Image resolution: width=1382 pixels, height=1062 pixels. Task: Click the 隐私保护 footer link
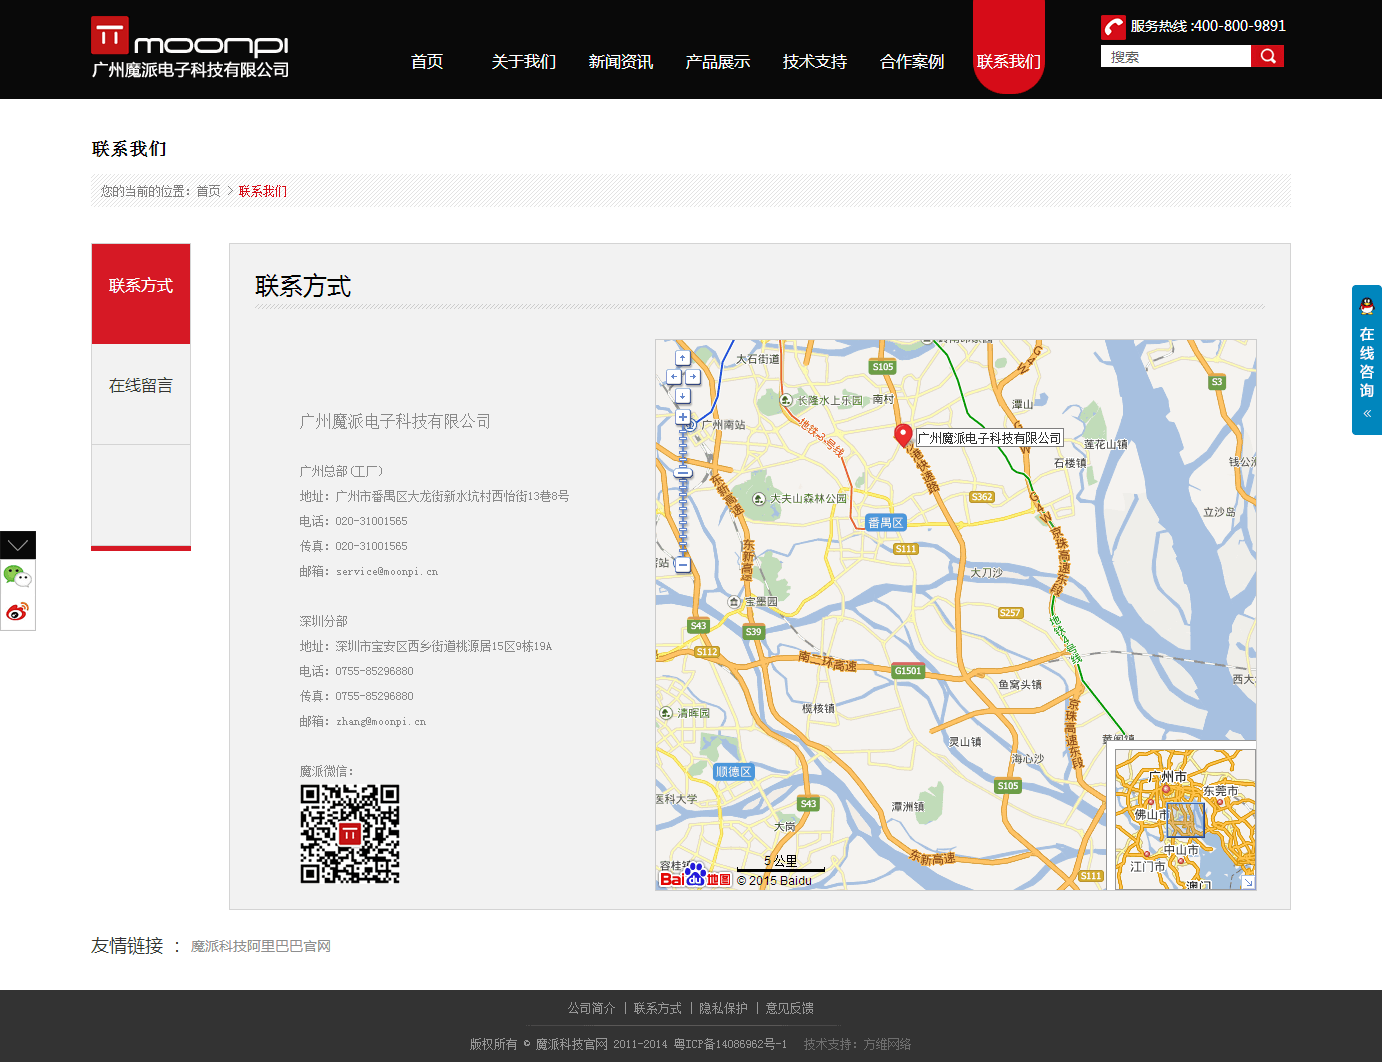724,1008
